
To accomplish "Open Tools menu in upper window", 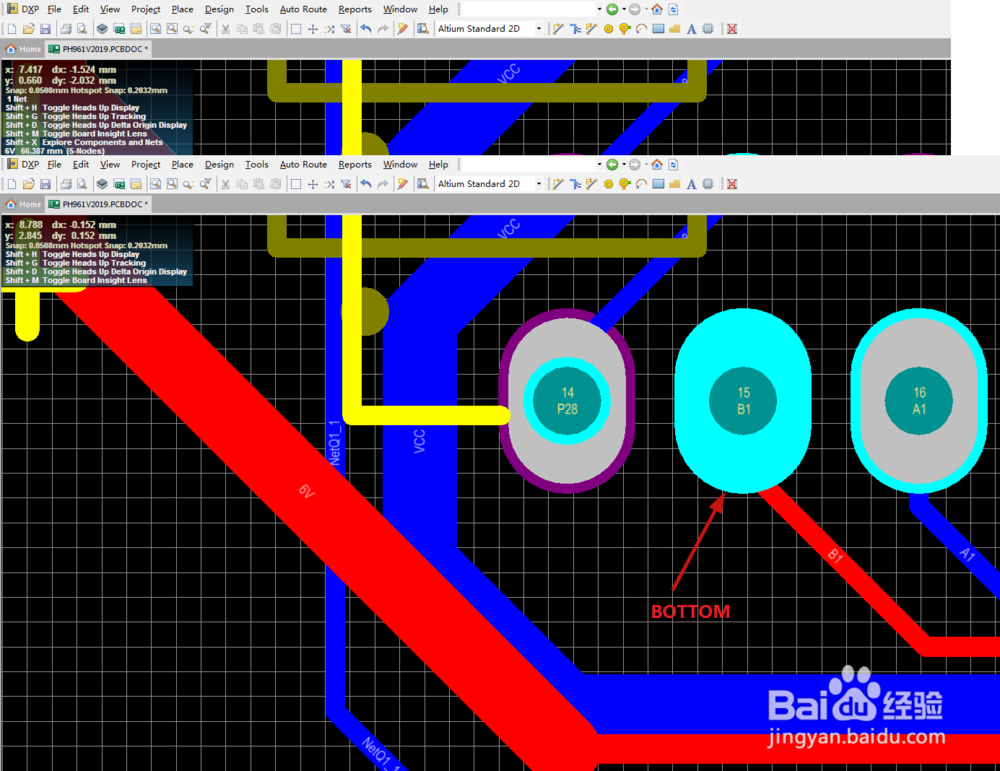I will pyautogui.click(x=257, y=10).
